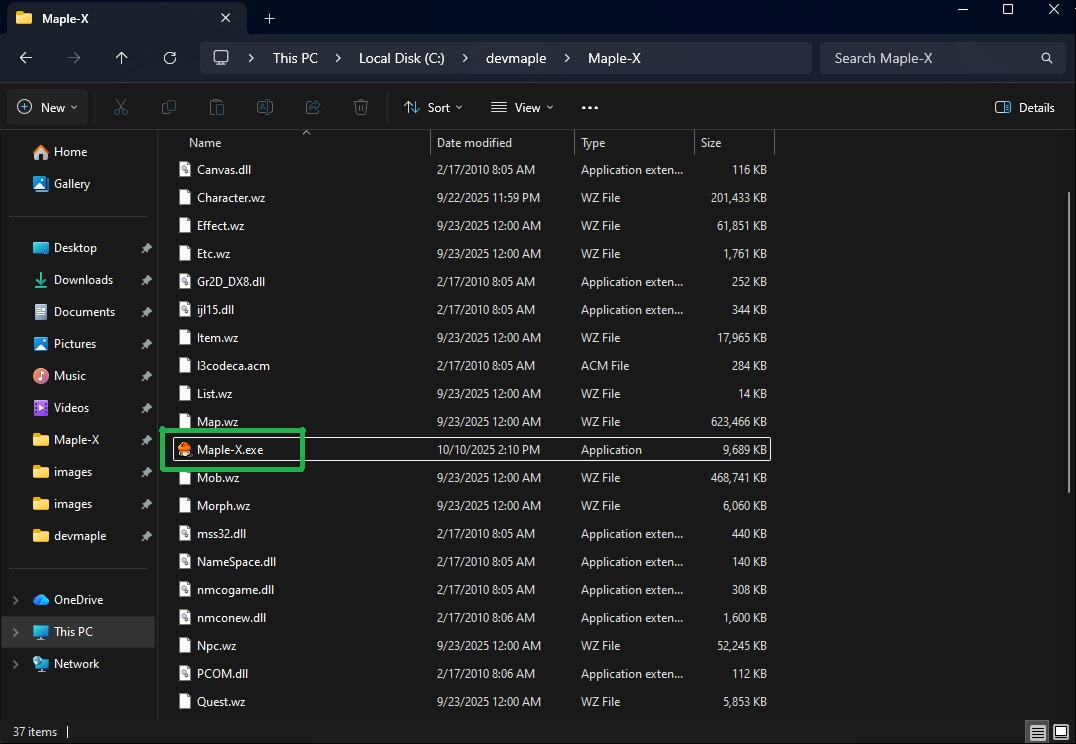Click the Cut scissors icon in toolbar
Viewport: 1076px width, 744px height.
click(x=121, y=107)
